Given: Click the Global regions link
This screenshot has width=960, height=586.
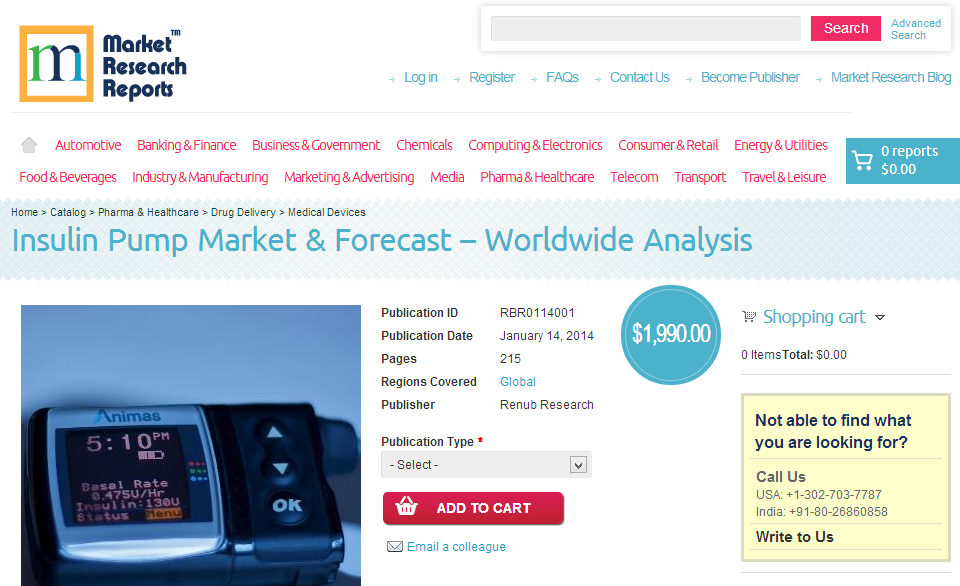Looking at the screenshot, I should point(518,382).
